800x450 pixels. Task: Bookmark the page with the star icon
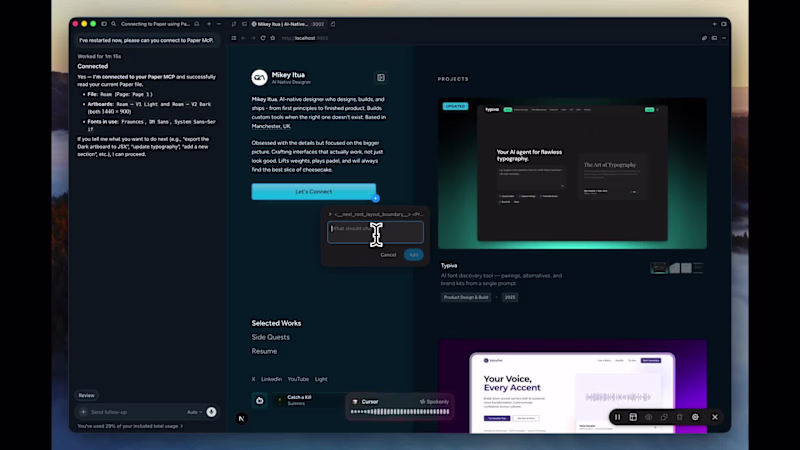(272, 38)
